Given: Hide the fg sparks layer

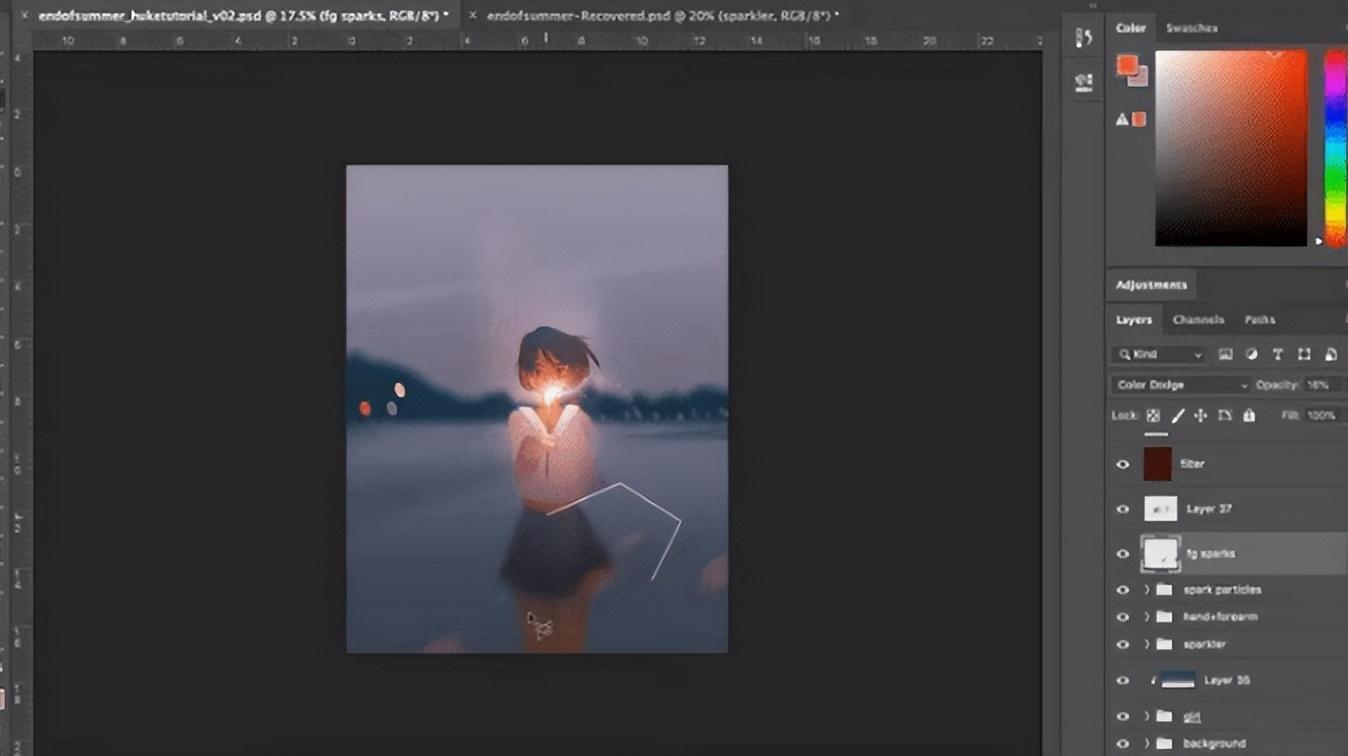Looking at the screenshot, I should tap(1123, 554).
